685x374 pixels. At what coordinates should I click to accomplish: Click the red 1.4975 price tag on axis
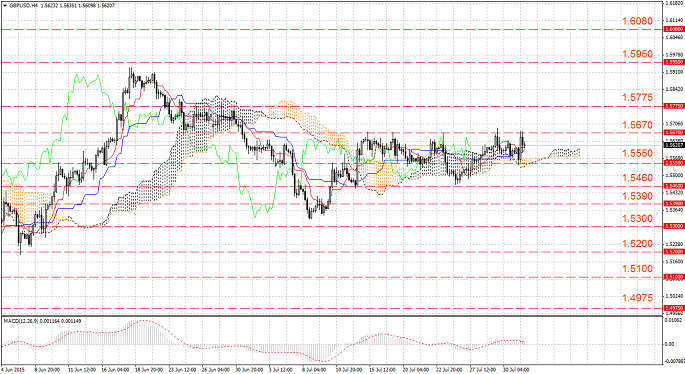(x=674, y=308)
